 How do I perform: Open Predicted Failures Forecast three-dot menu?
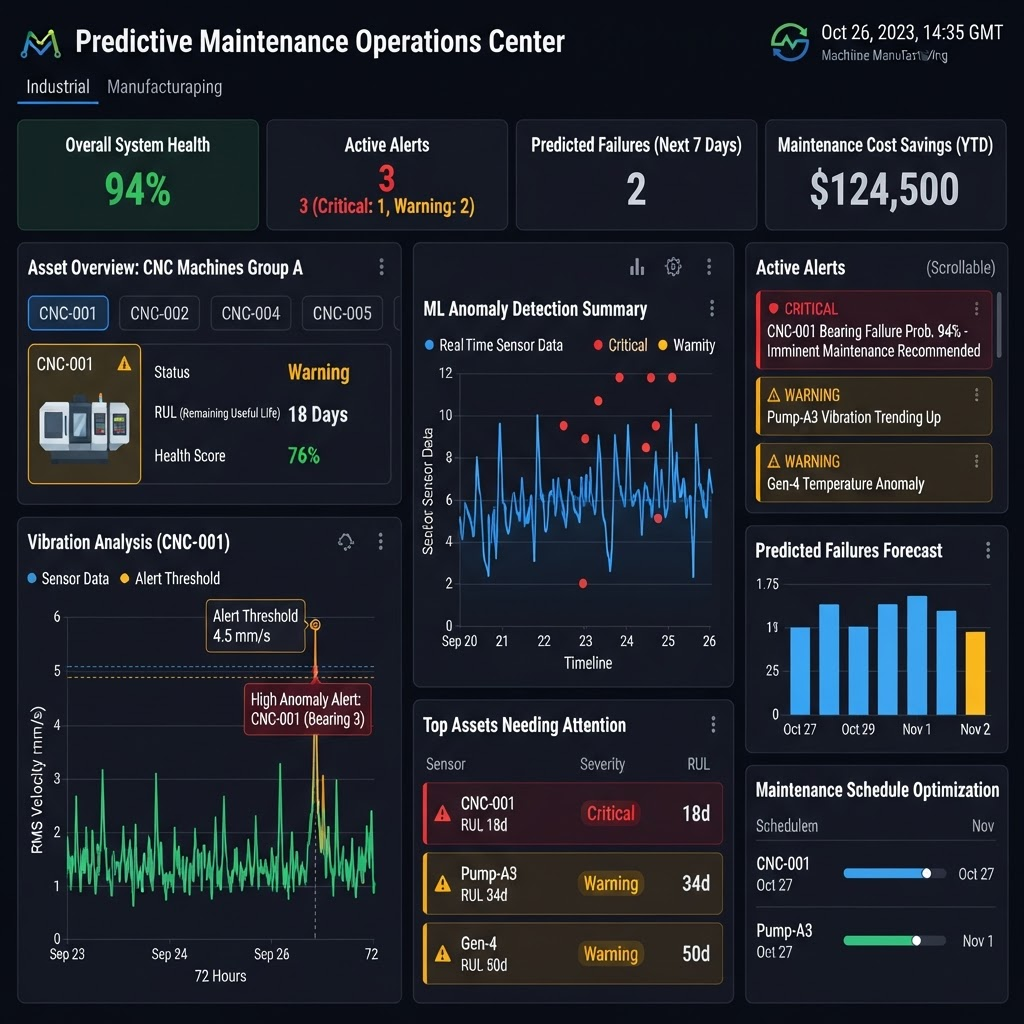point(988,550)
